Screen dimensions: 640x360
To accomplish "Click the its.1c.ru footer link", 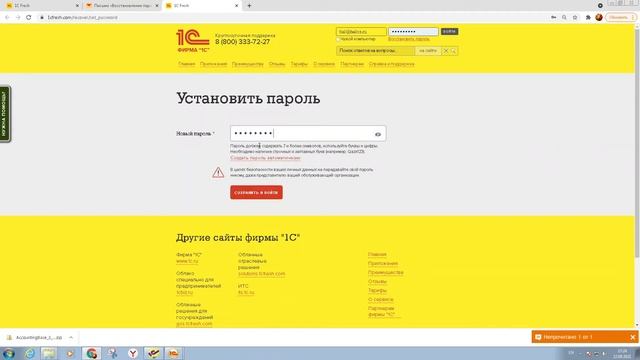I will [246, 292].
